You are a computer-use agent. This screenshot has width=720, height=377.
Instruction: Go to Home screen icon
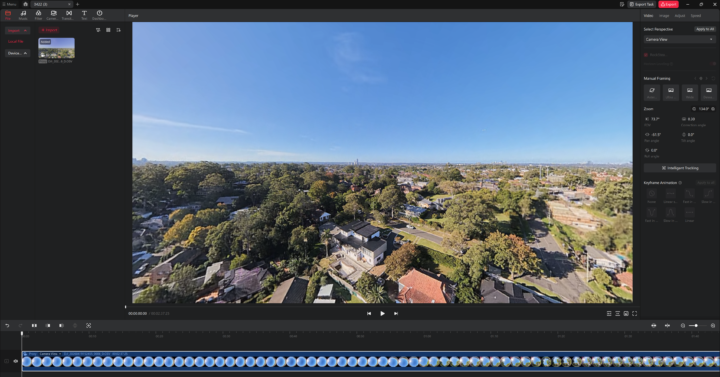(x=25, y=4)
